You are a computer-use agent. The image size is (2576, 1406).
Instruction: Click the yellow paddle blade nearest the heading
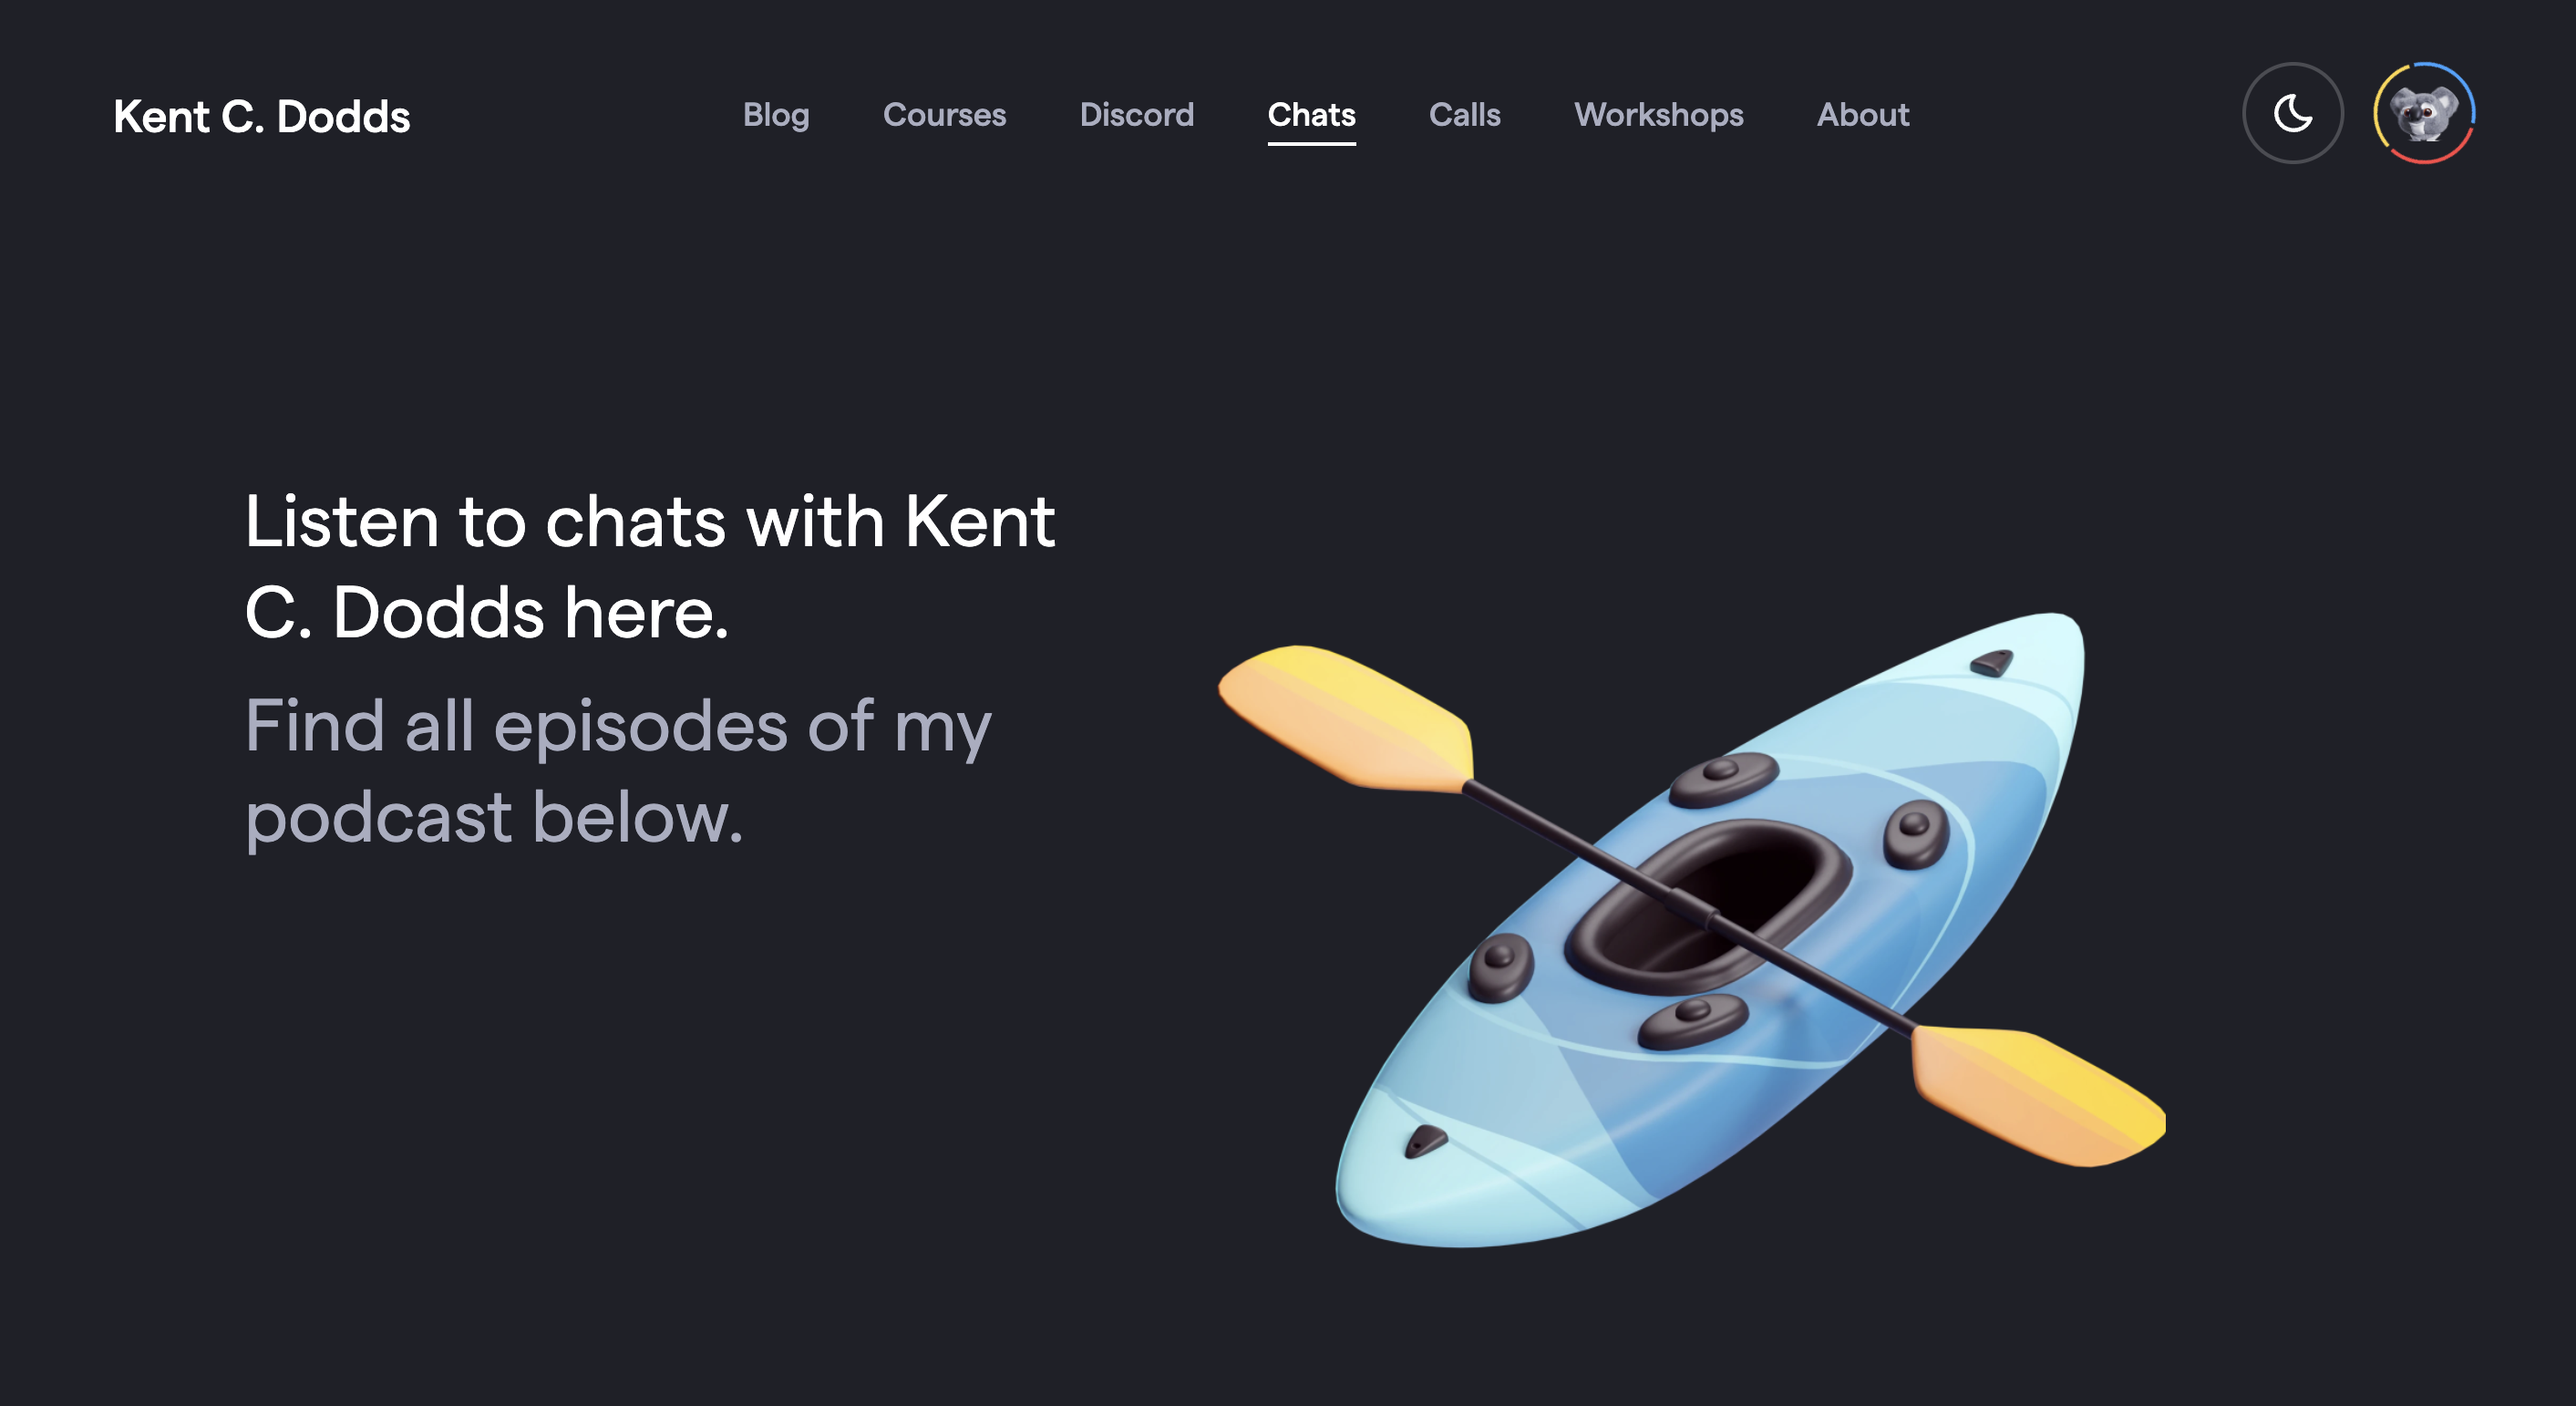pyautogui.click(x=1345, y=718)
